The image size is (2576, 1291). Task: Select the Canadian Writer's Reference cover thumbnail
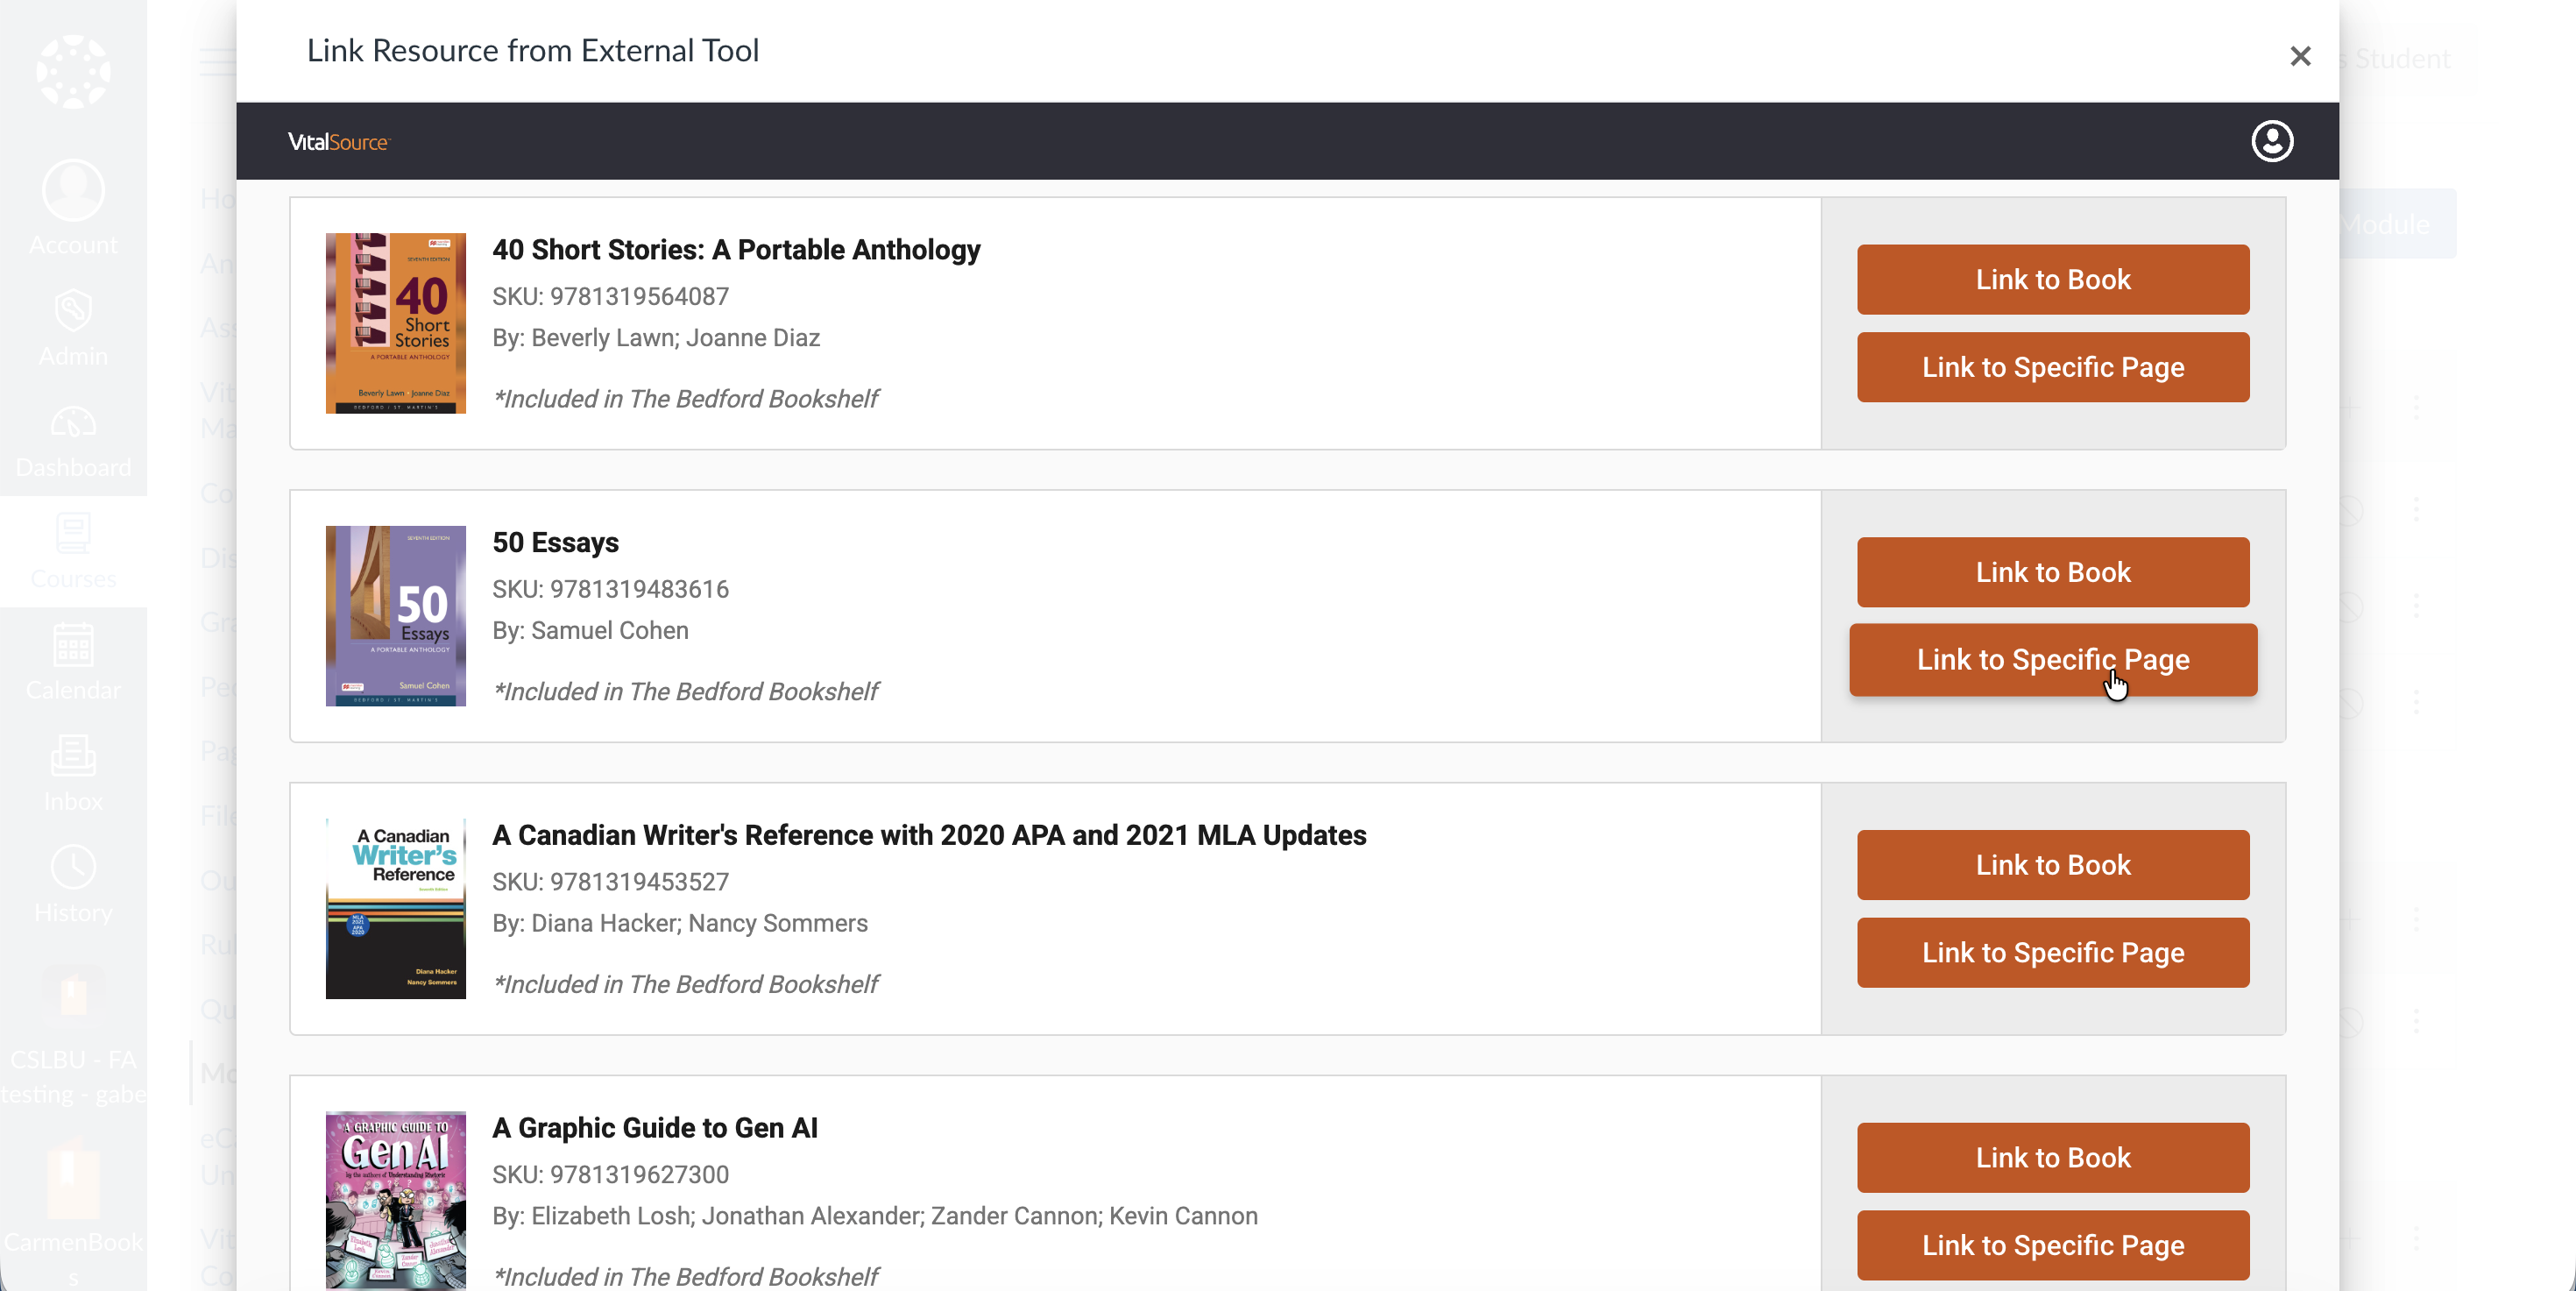click(395, 909)
